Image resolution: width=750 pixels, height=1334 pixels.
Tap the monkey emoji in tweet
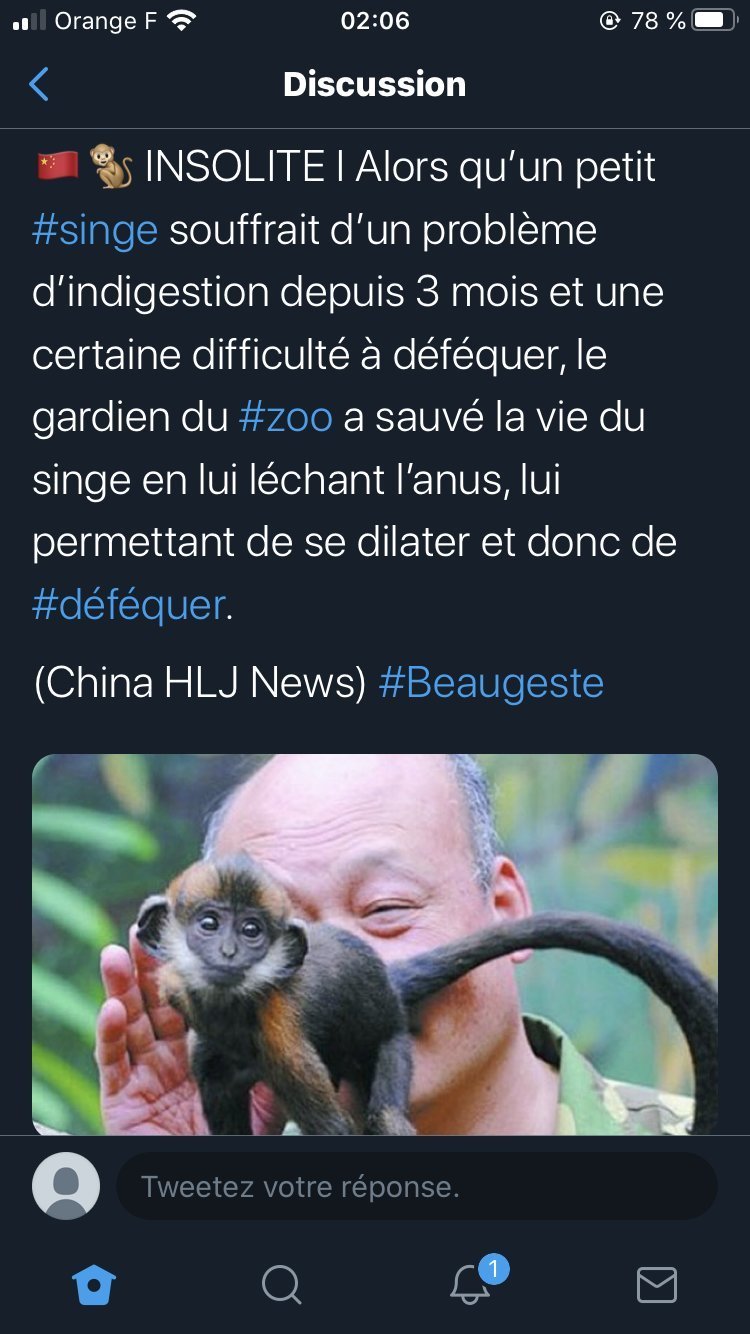coord(111,166)
